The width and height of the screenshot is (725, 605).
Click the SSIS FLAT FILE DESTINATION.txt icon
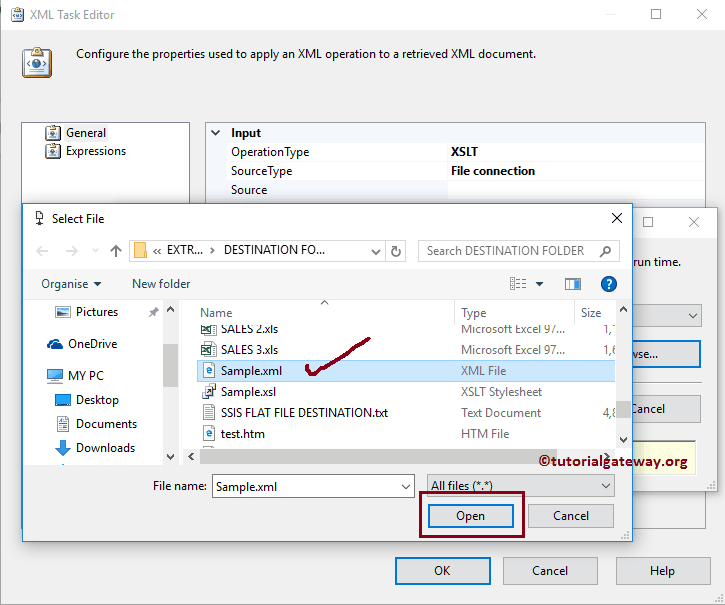[x=209, y=413]
